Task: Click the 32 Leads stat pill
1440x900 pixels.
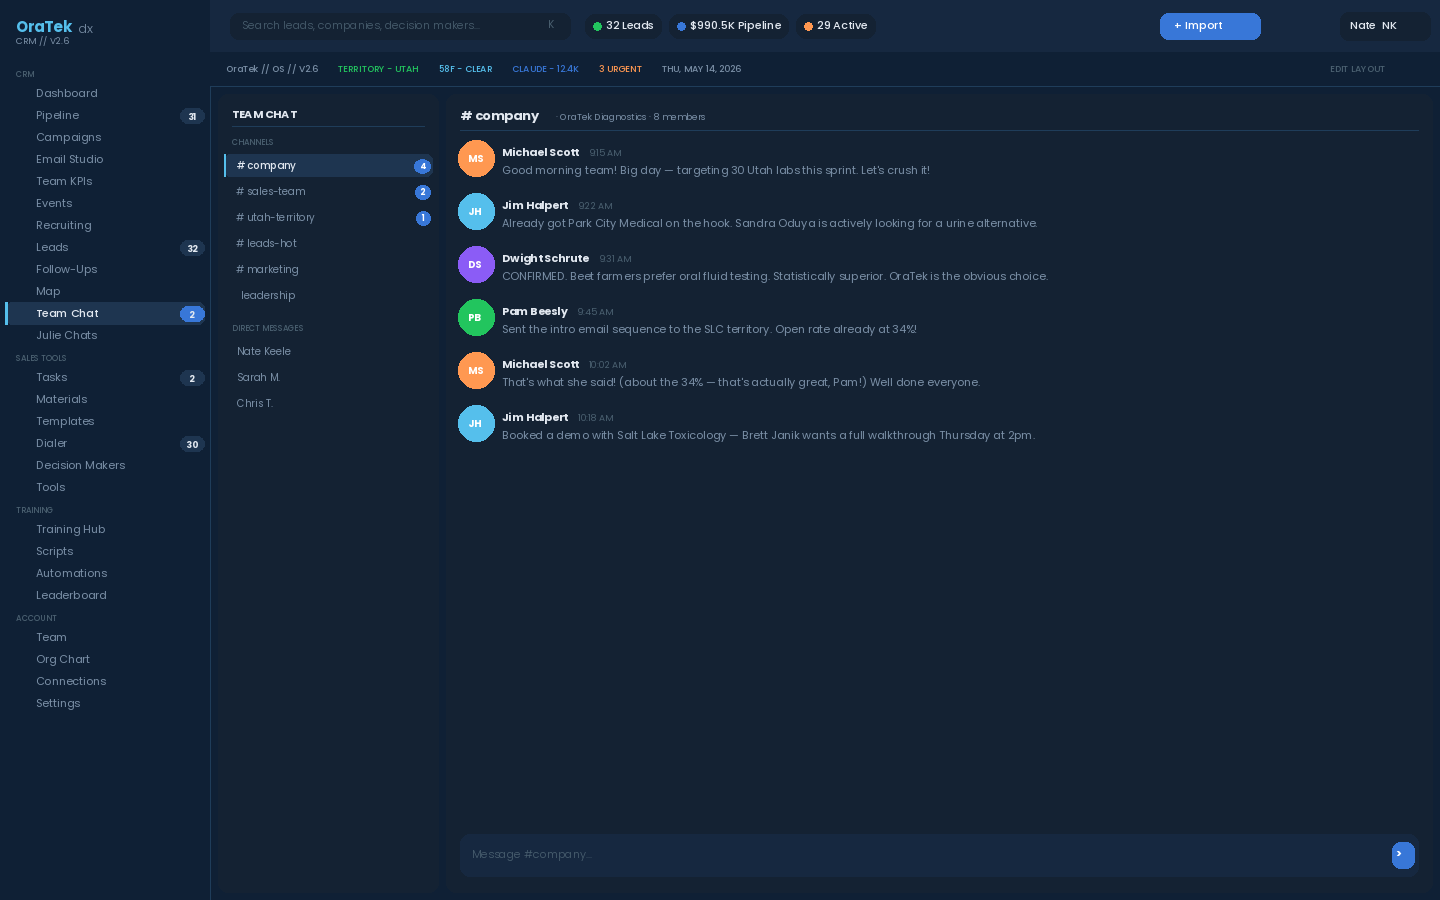Action: (x=623, y=26)
